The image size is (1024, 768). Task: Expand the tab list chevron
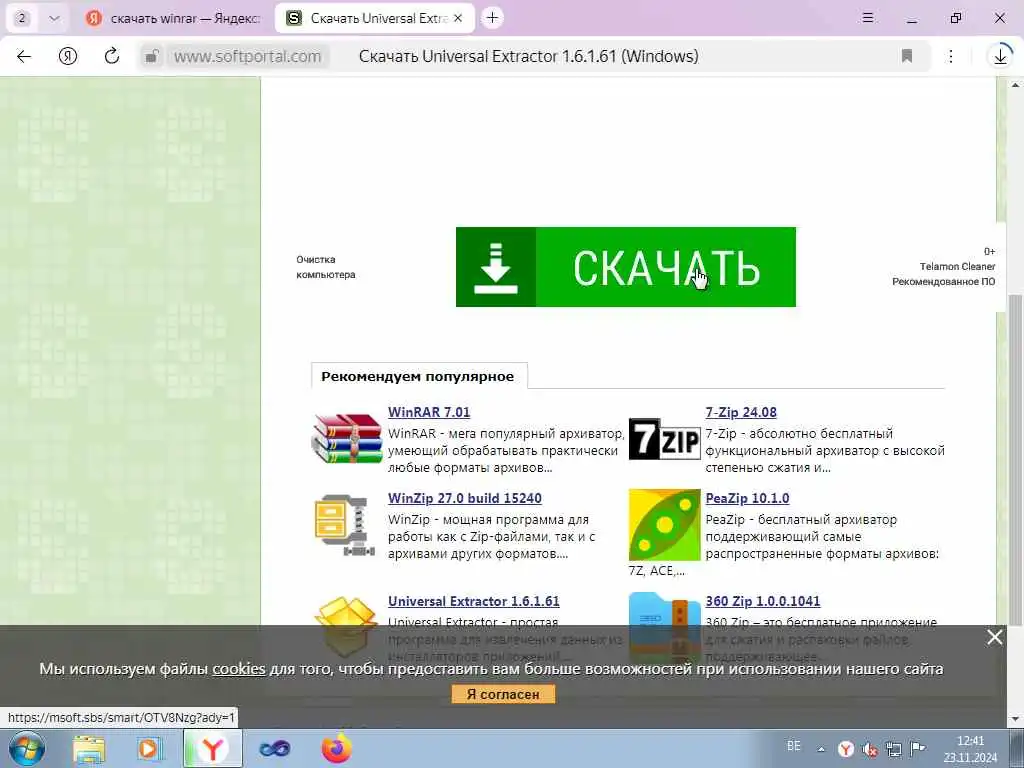[54, 18]
